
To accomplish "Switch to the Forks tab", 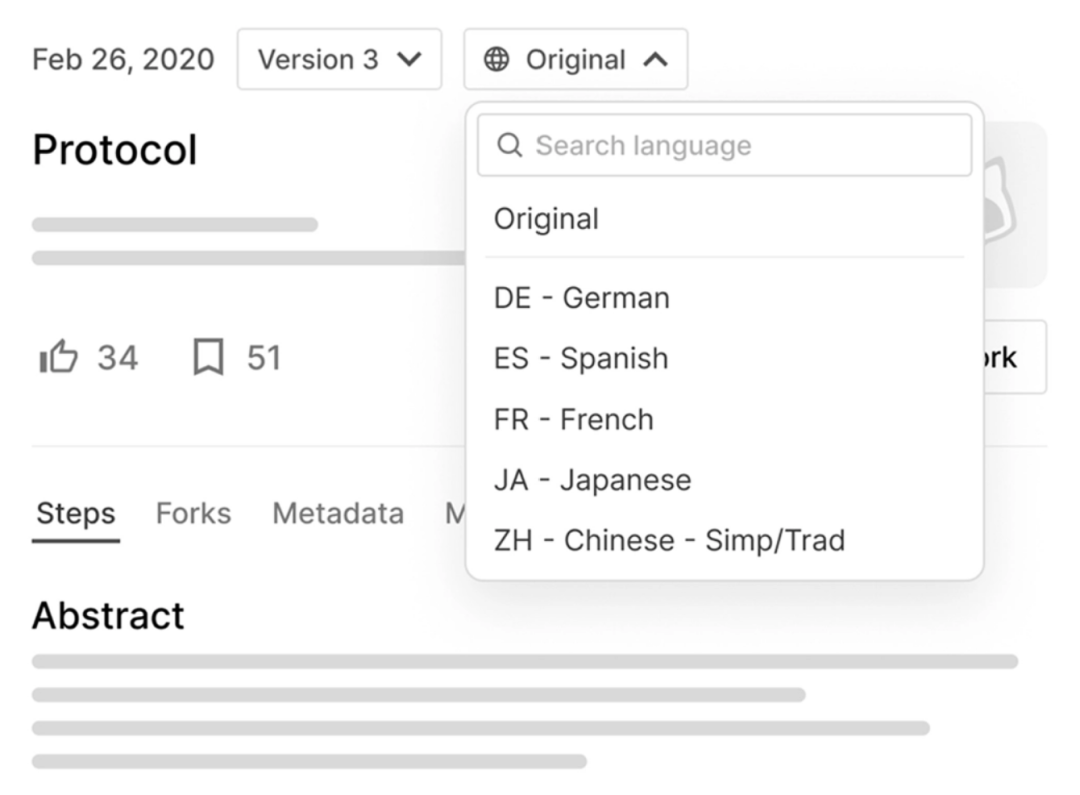I will [194, 514].
